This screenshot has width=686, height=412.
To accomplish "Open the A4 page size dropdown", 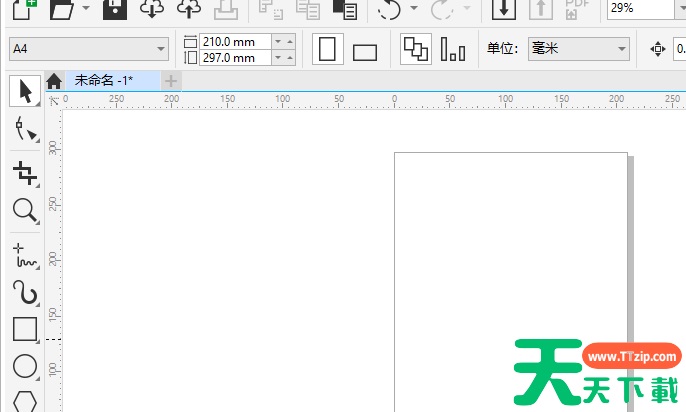I will (x=162, y=49).
